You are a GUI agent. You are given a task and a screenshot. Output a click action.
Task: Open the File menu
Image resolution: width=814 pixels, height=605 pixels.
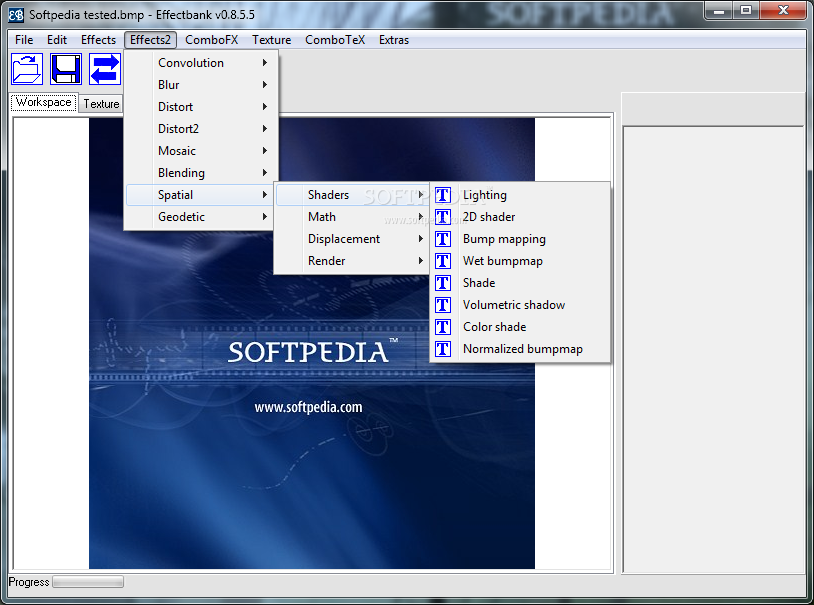click(24, 40)
